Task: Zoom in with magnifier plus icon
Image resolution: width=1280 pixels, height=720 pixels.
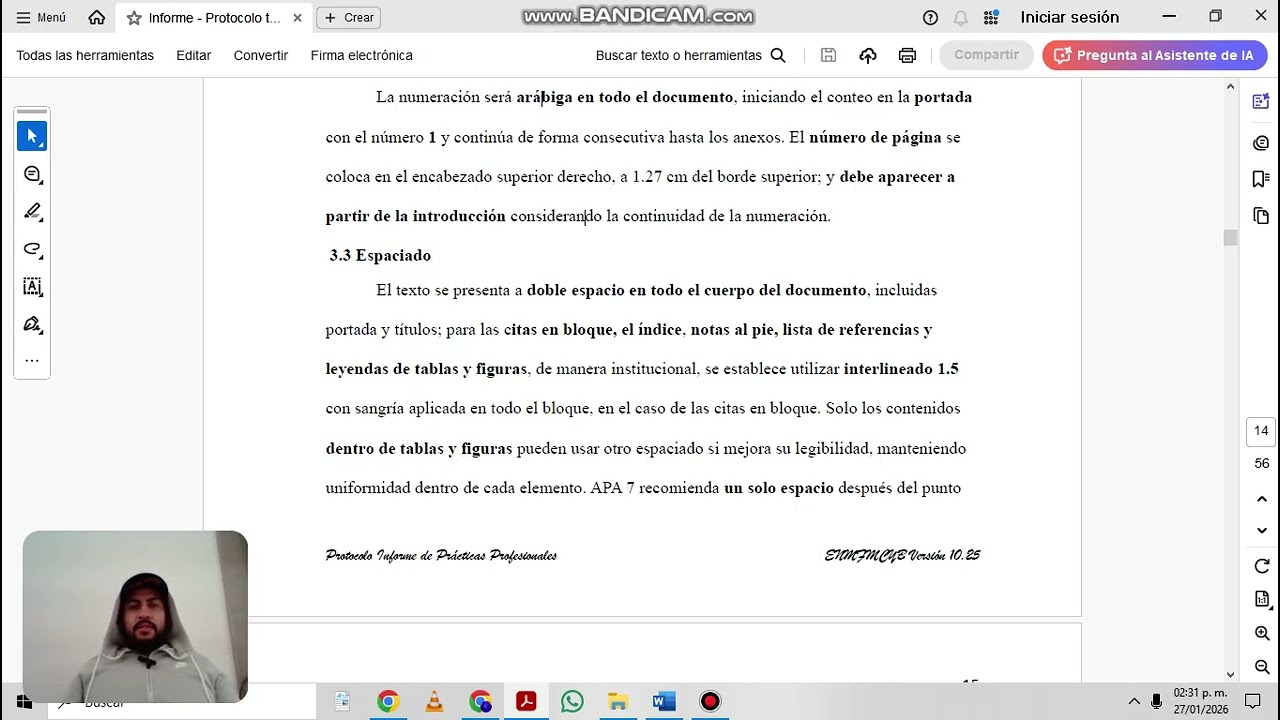Action: coord(1261,633)
